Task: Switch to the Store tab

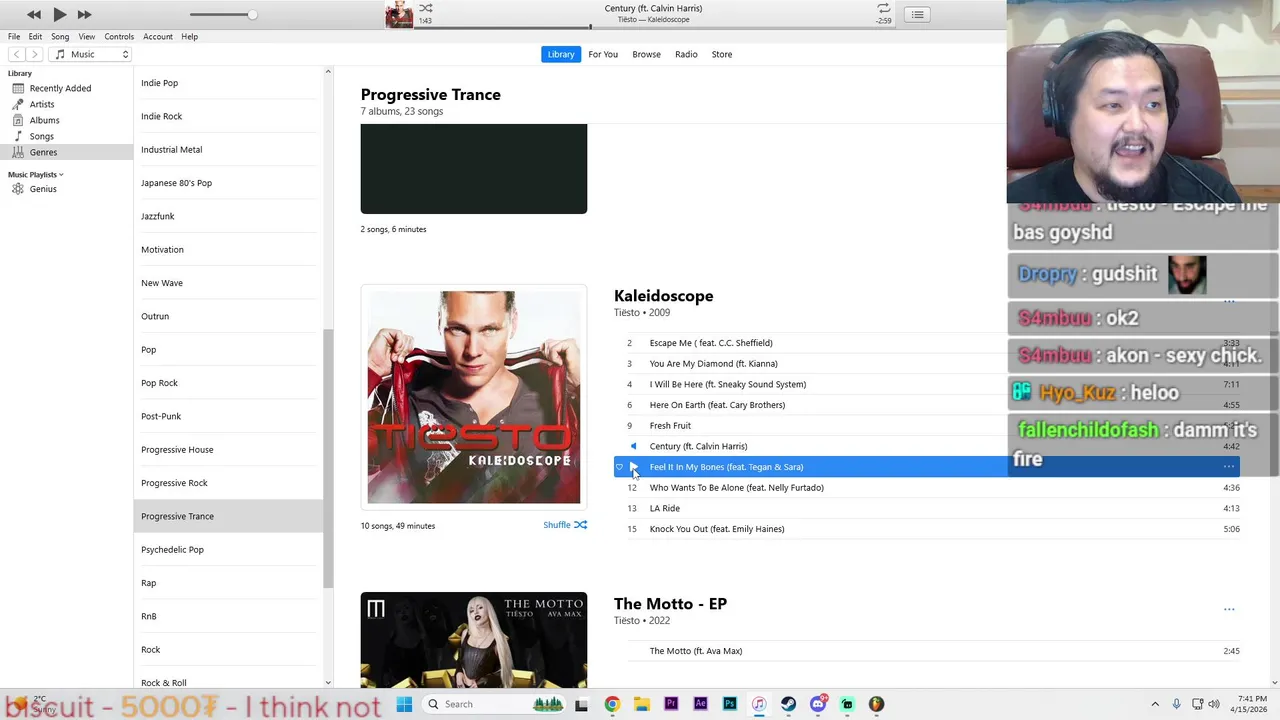Action: (x=722, y=54)
